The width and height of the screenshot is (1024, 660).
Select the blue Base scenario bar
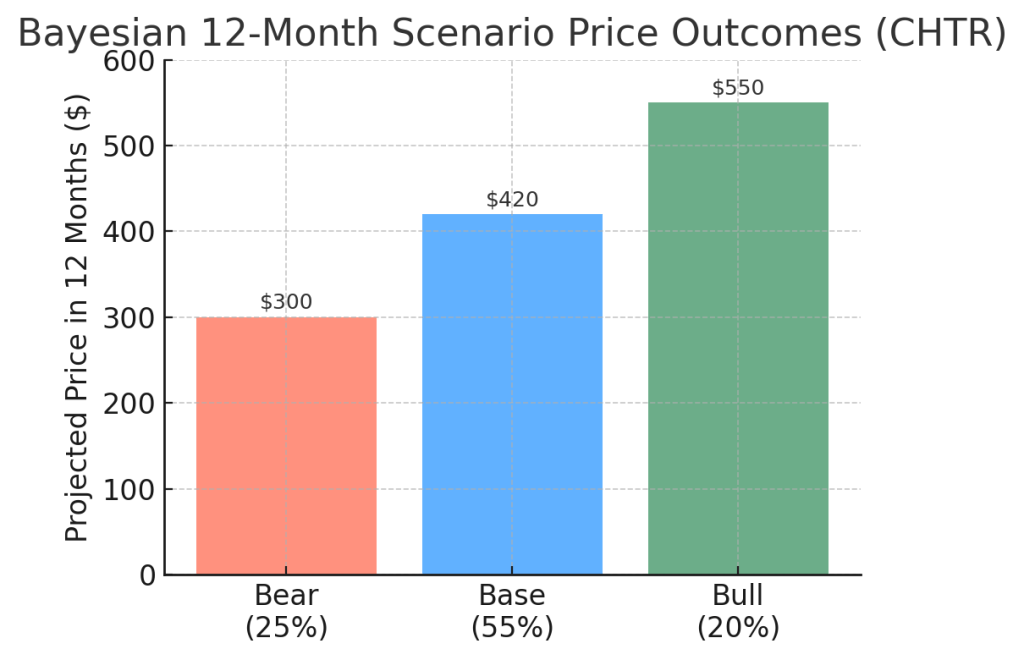click(x=512, y=394)
